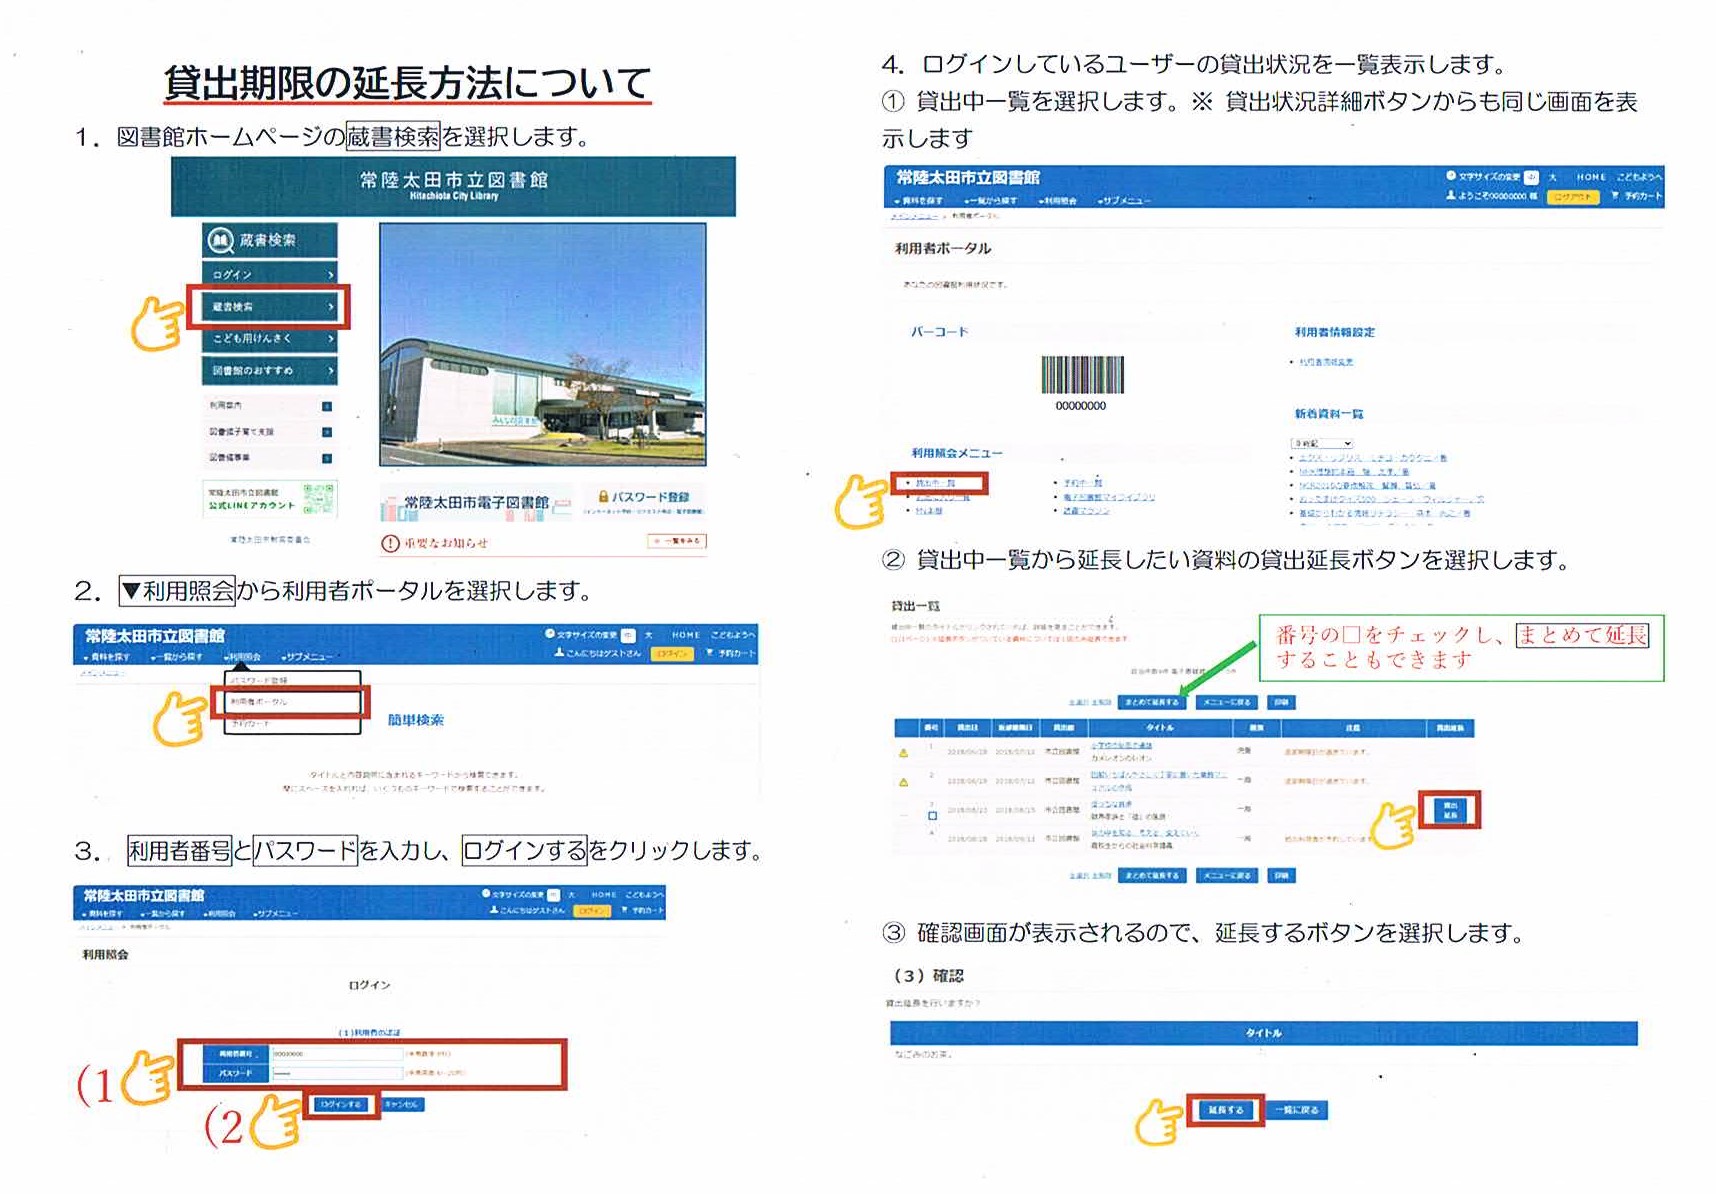Click the top 印刷 button above the loan table
This screenshot has width=1716, height=1194.
coord(1281,702)
